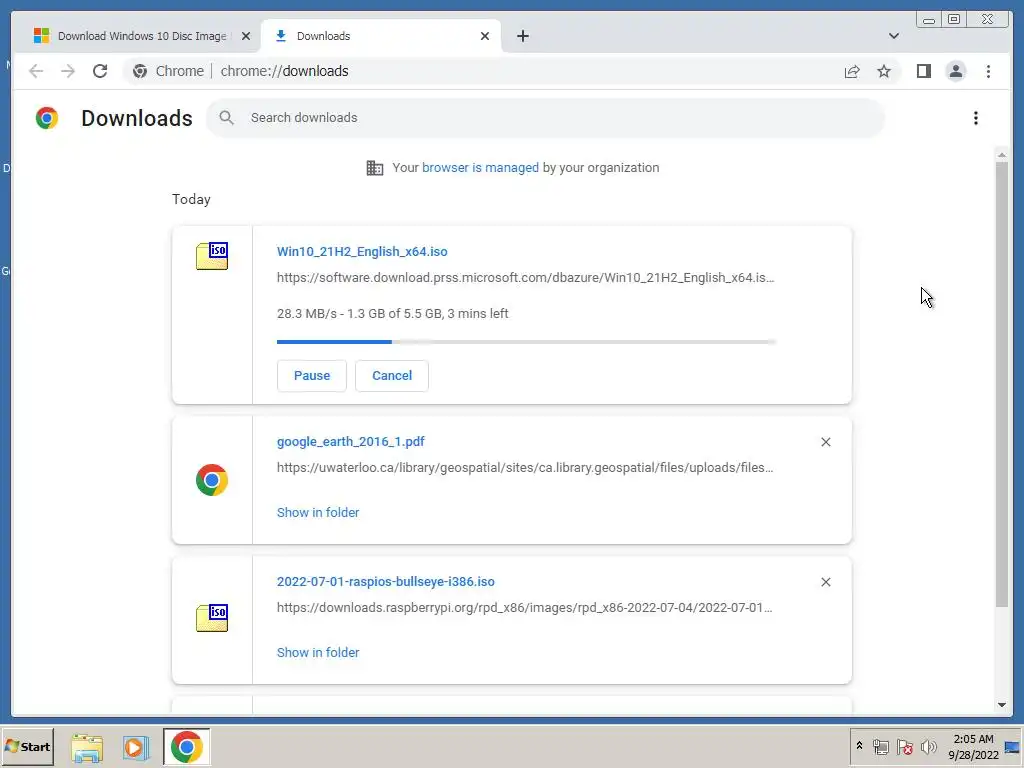Click the Win10 download progress bar

click(x=526, y=342)
